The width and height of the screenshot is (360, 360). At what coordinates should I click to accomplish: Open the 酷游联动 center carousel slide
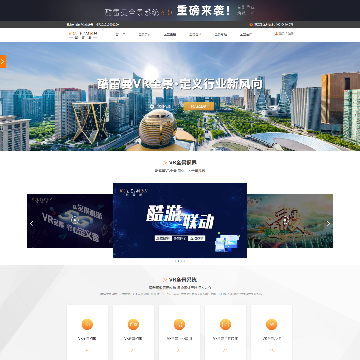coord(180,220)
